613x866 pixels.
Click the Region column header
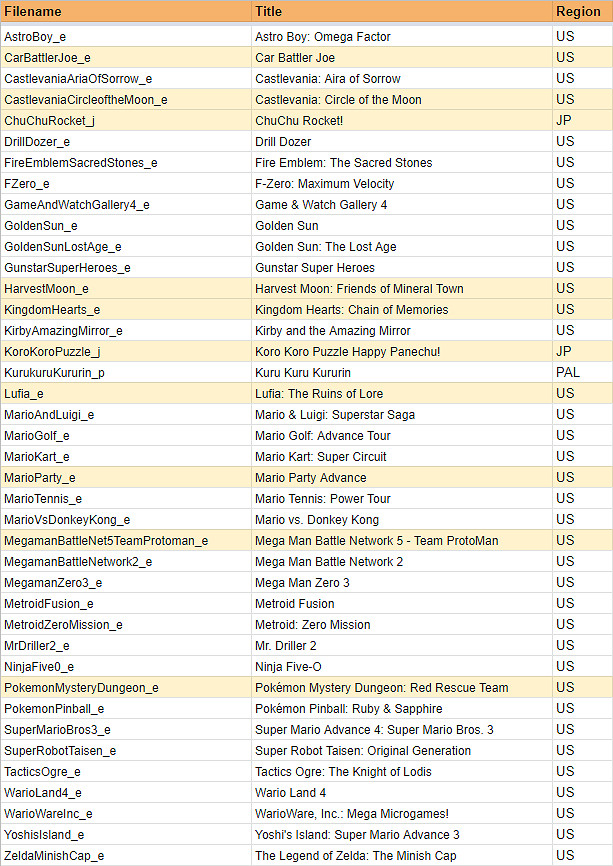pyautogui.click(x=579, y=12)
